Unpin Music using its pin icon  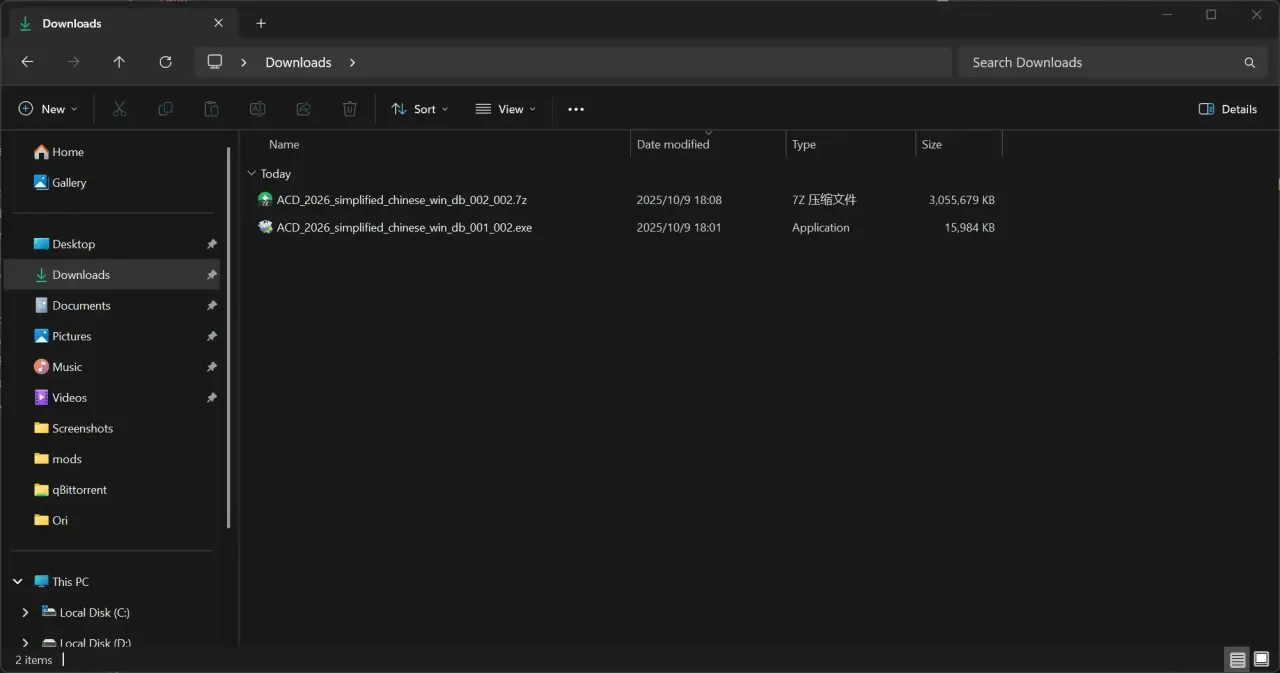[211, 367]
